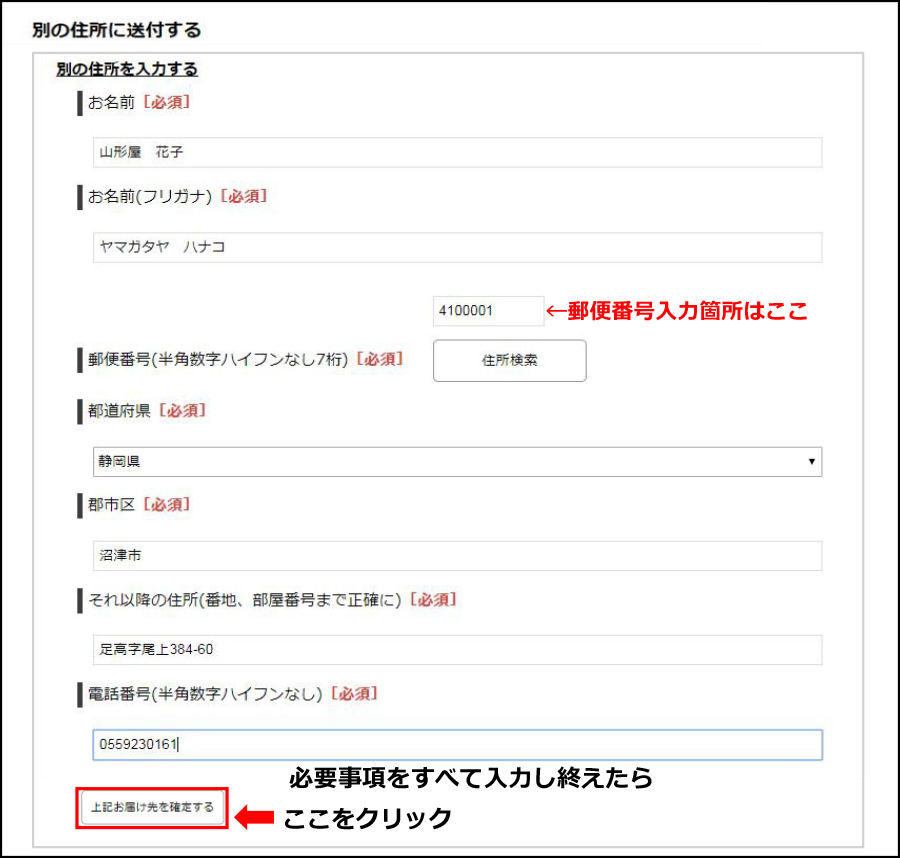Click the 電話番号(半角数字ハイフンなし) label
This screenshot has width=900, height=858.
[205, 694]
